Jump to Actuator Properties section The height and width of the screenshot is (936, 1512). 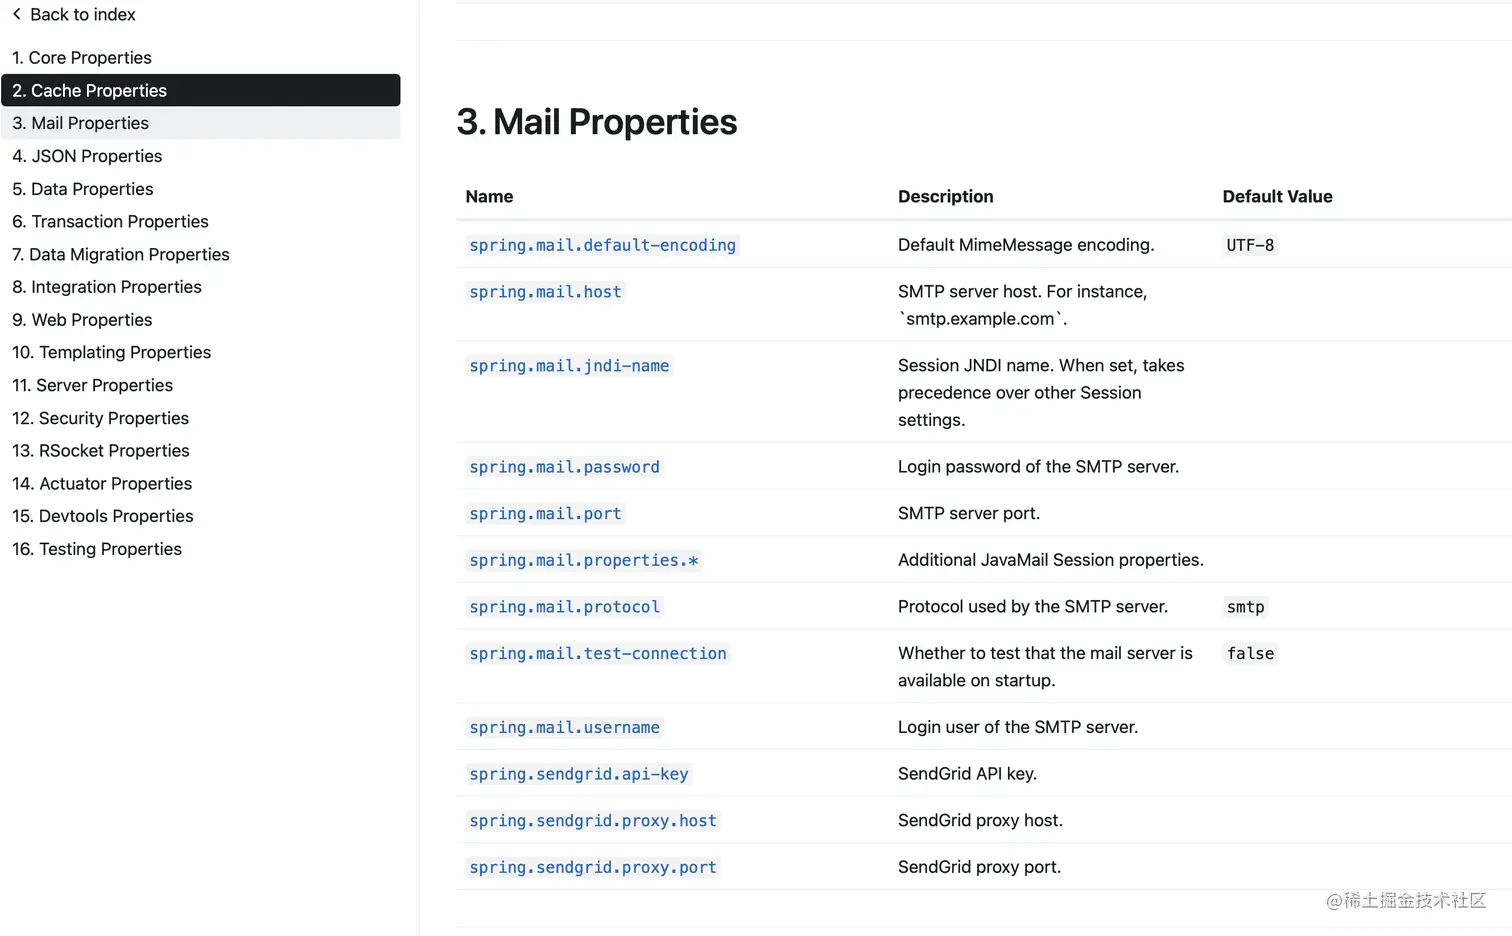tap(102, 483)
